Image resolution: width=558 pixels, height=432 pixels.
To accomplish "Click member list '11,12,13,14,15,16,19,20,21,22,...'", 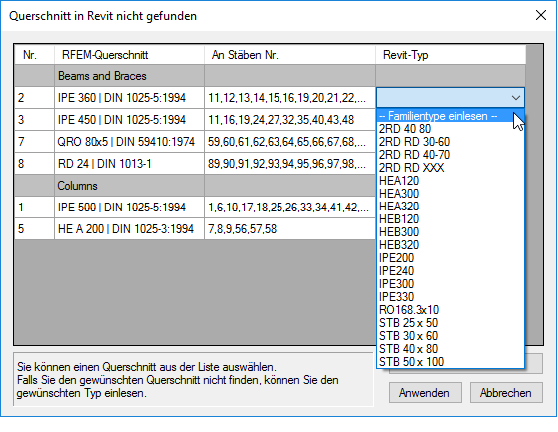I will click(x=290, y=98).
